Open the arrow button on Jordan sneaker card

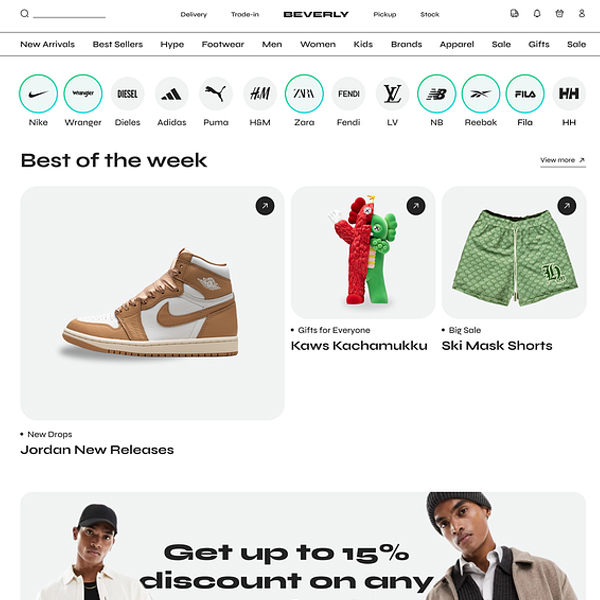[265, 206]
